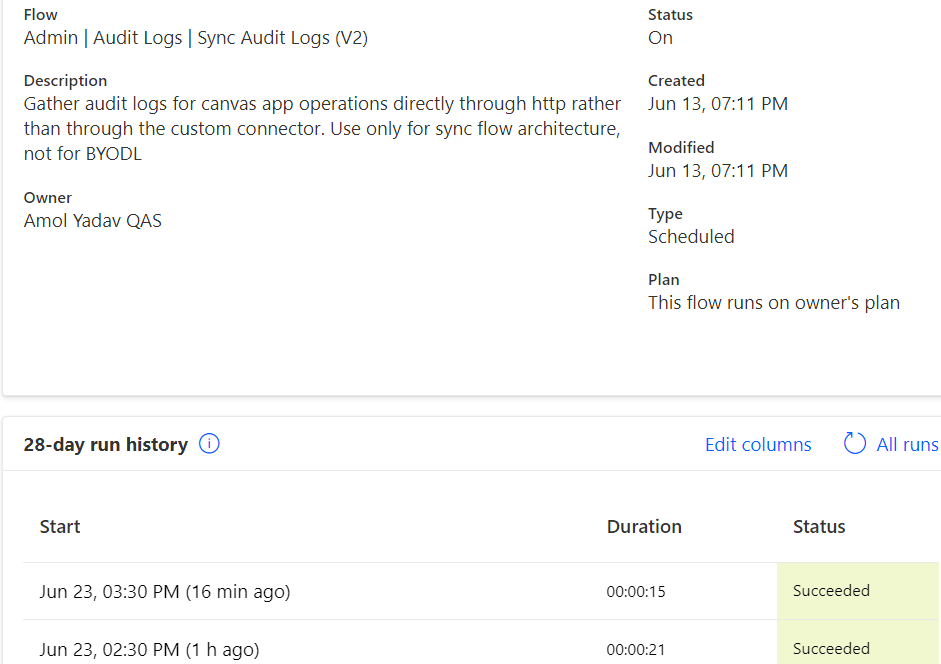The width and height of the screenshot is (941, 664).
Task: Click the Status column header
Action: [x=819, y=526]
